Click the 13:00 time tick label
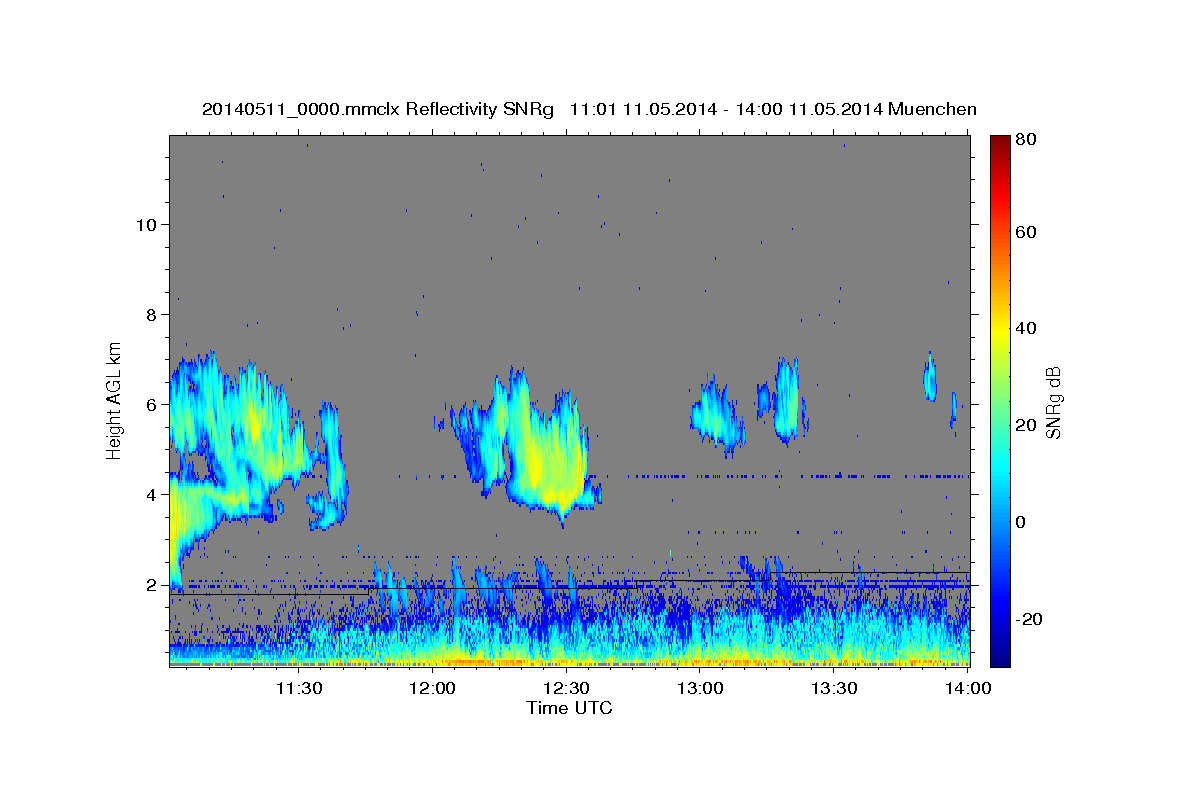Viewport: 1200px width, 800px height. point(700,688)
